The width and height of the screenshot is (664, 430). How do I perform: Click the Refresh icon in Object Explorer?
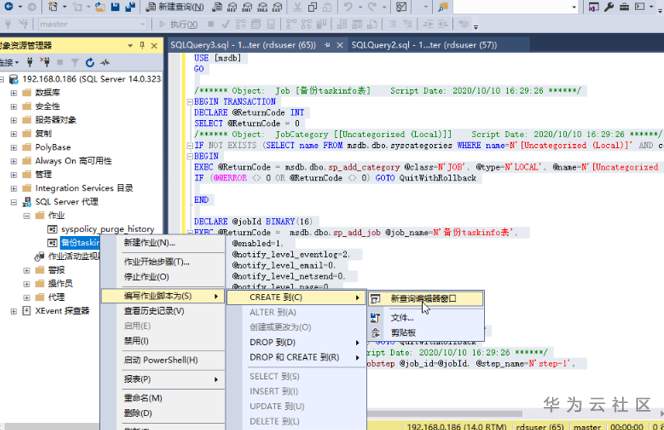90,63
